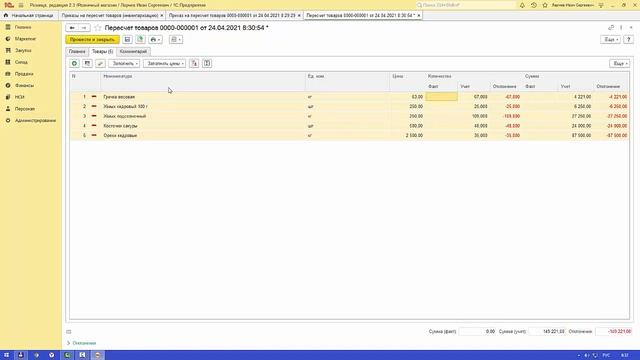
Task: Open the Главное sidebar section
Action: [23, 27]
